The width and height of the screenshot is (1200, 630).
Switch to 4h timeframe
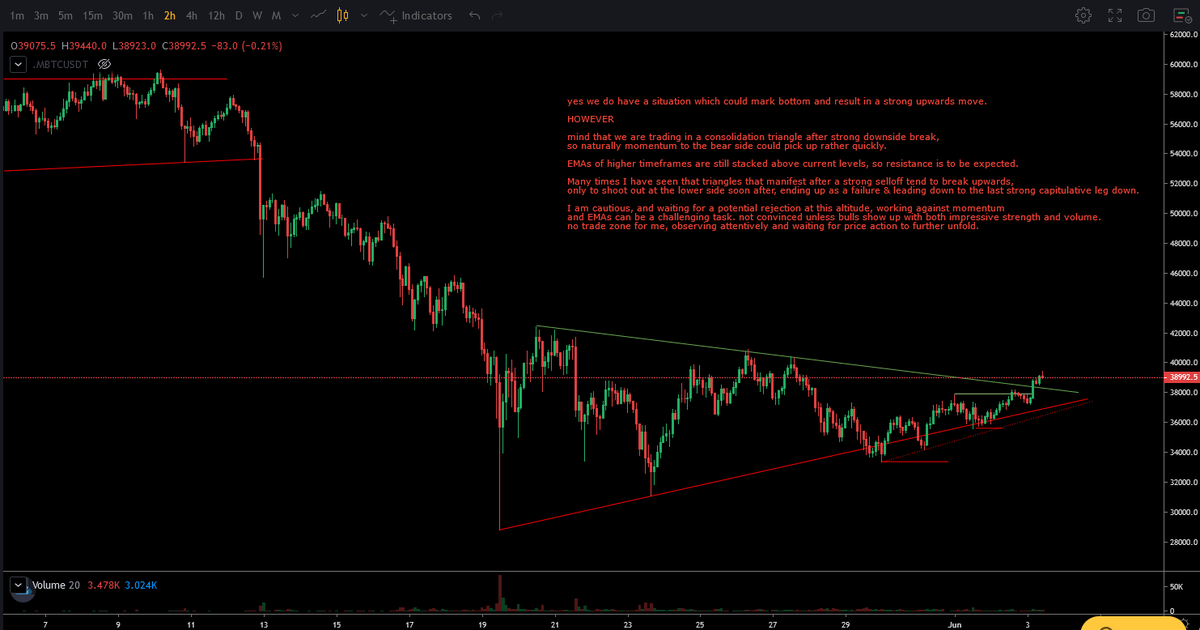(x=191, y=15)
